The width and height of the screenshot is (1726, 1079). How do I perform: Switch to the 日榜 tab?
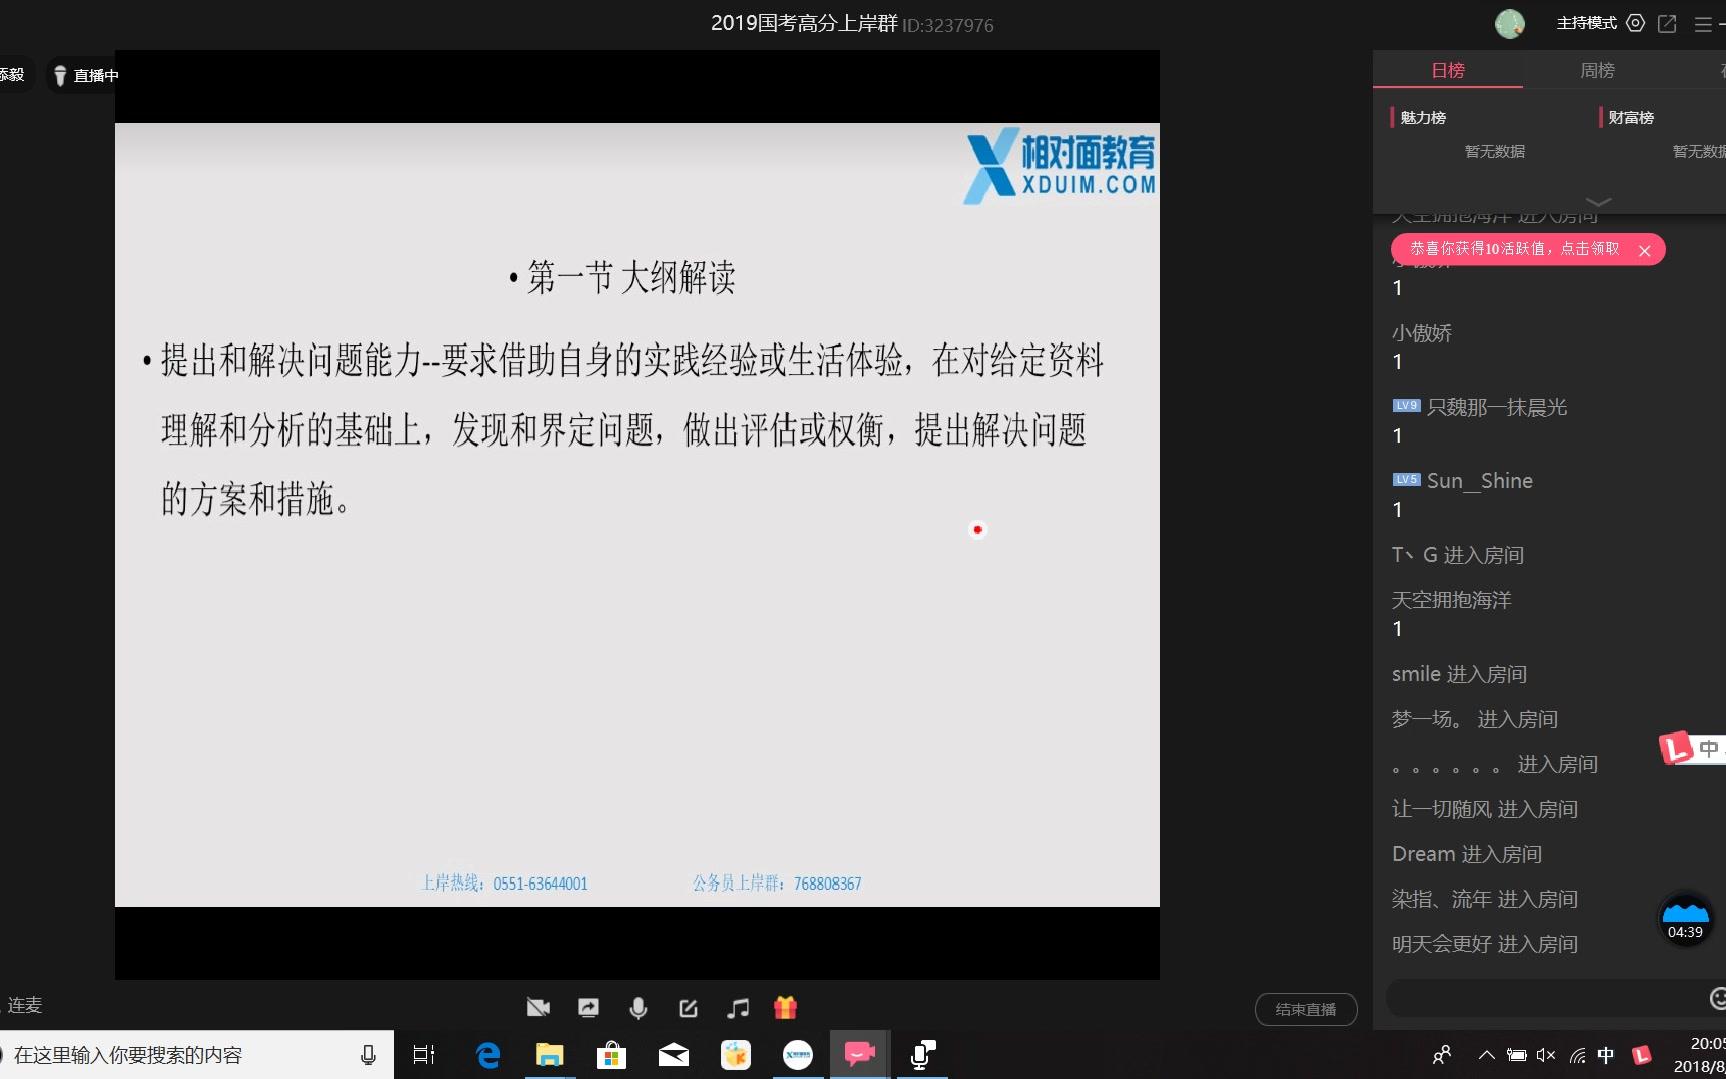pyautogui.click(x=1448, y=70)
